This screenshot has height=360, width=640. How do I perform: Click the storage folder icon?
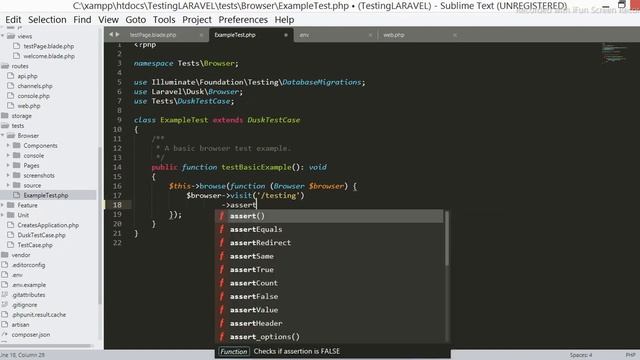tap(5, 116)
